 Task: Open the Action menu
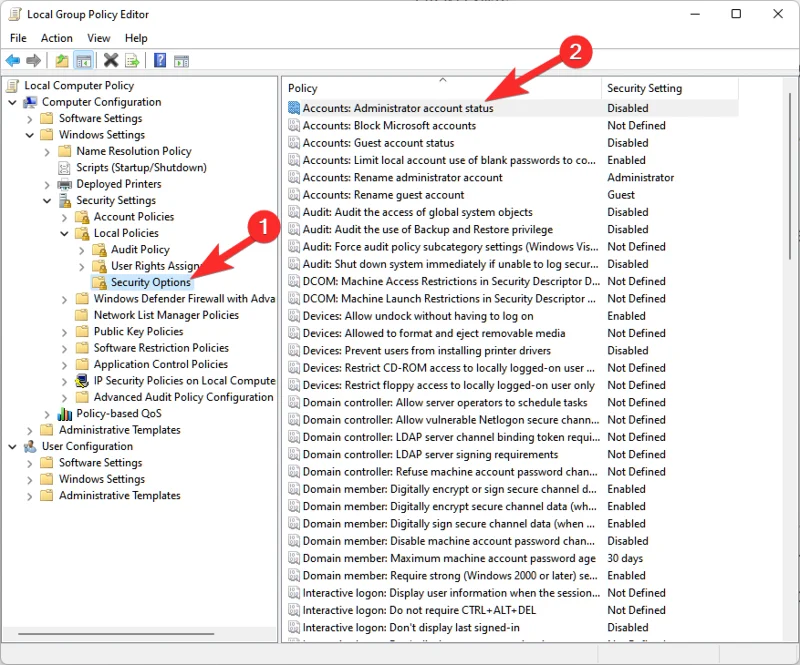pyautogui.click(x=56, y=38)
